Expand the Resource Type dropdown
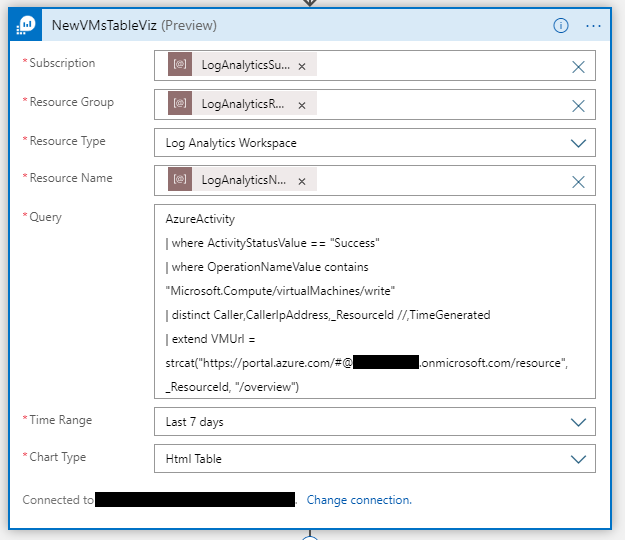The image size is (625, 540). [578, 143]
